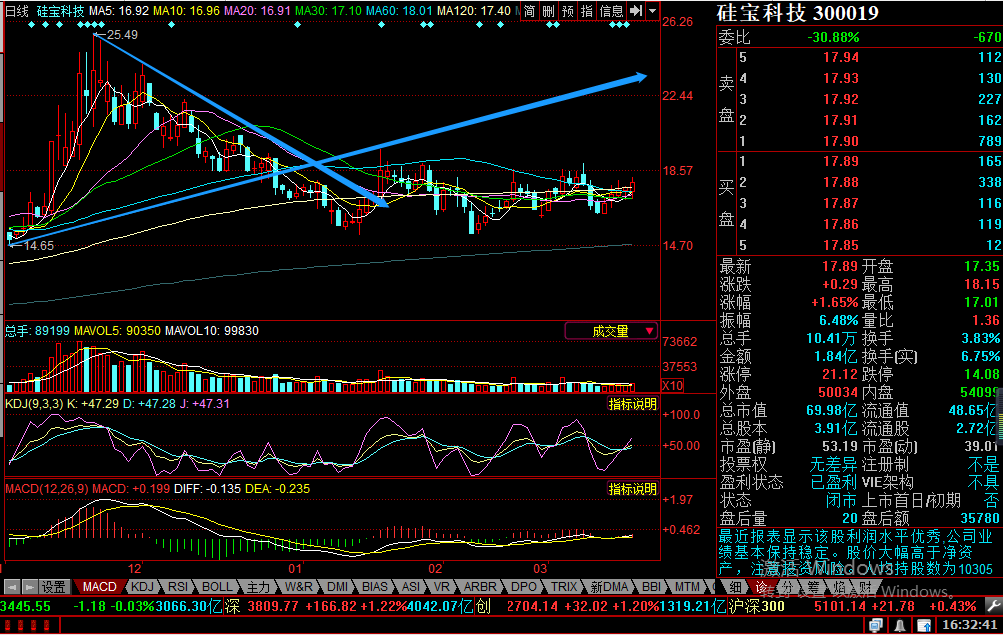
Task: Select the TRIX indicator tab
Action: click(564, 586)
